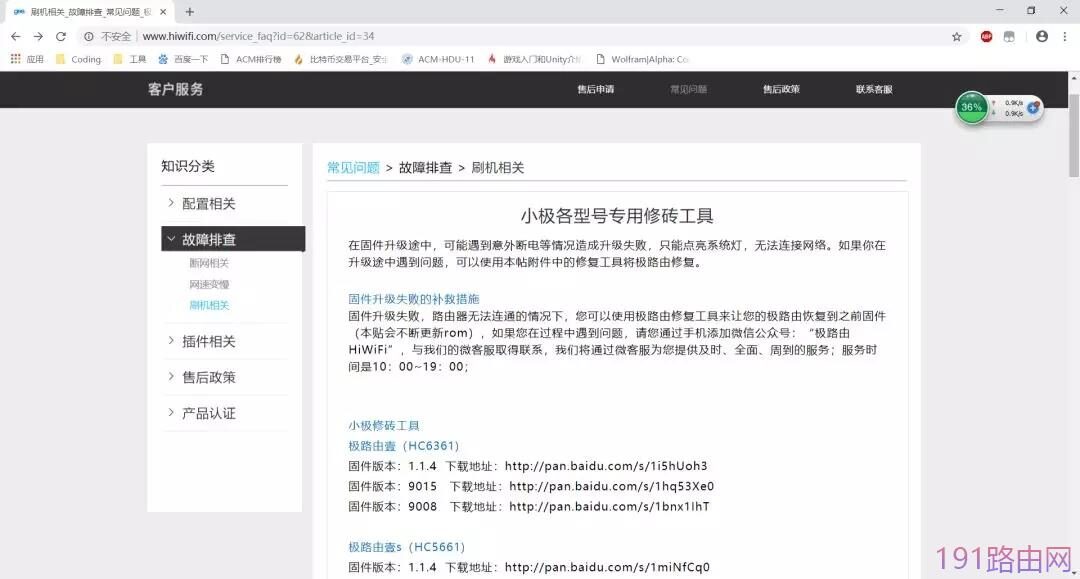Close the current browser tab
This screenshot has height=579, width=1080.
[x=163, y=12]
